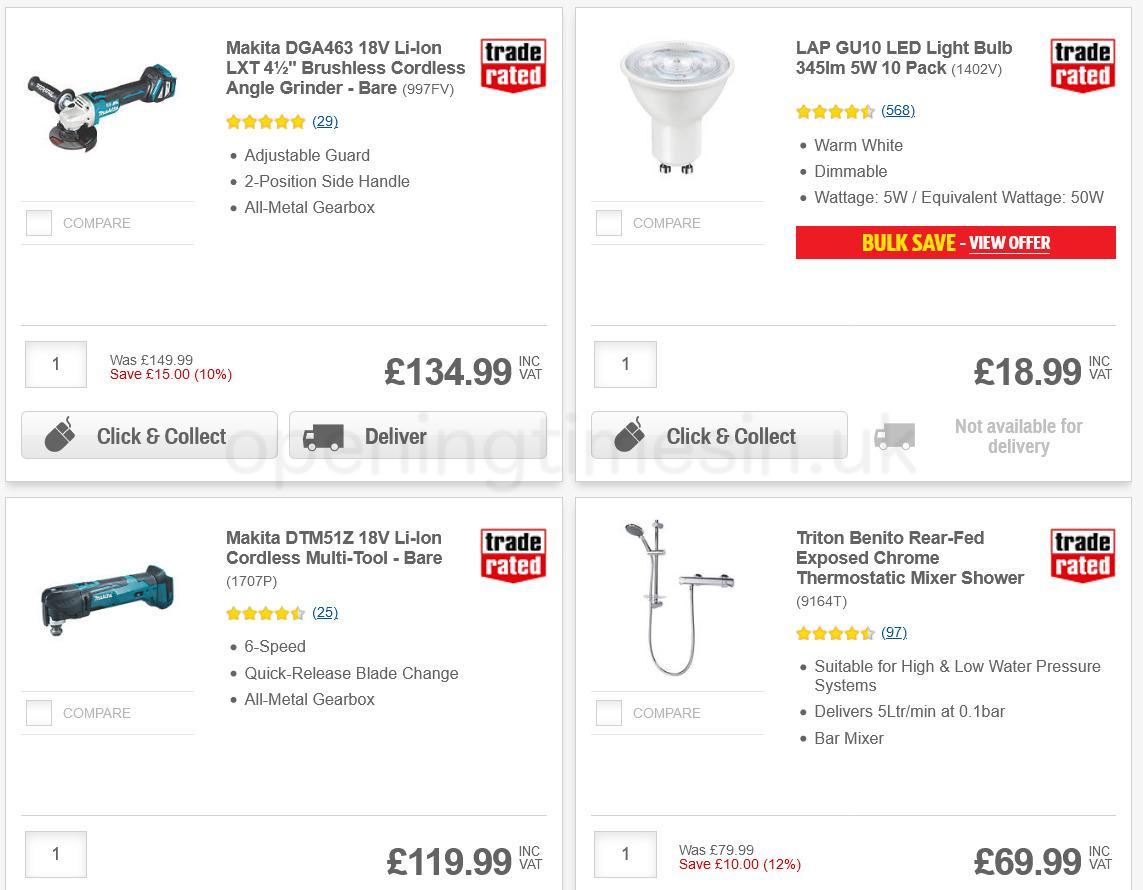Select the Click & Collect icon for Makita angle grinder
This screenshot has height=890, width=1143.
[x=60, y=435]
